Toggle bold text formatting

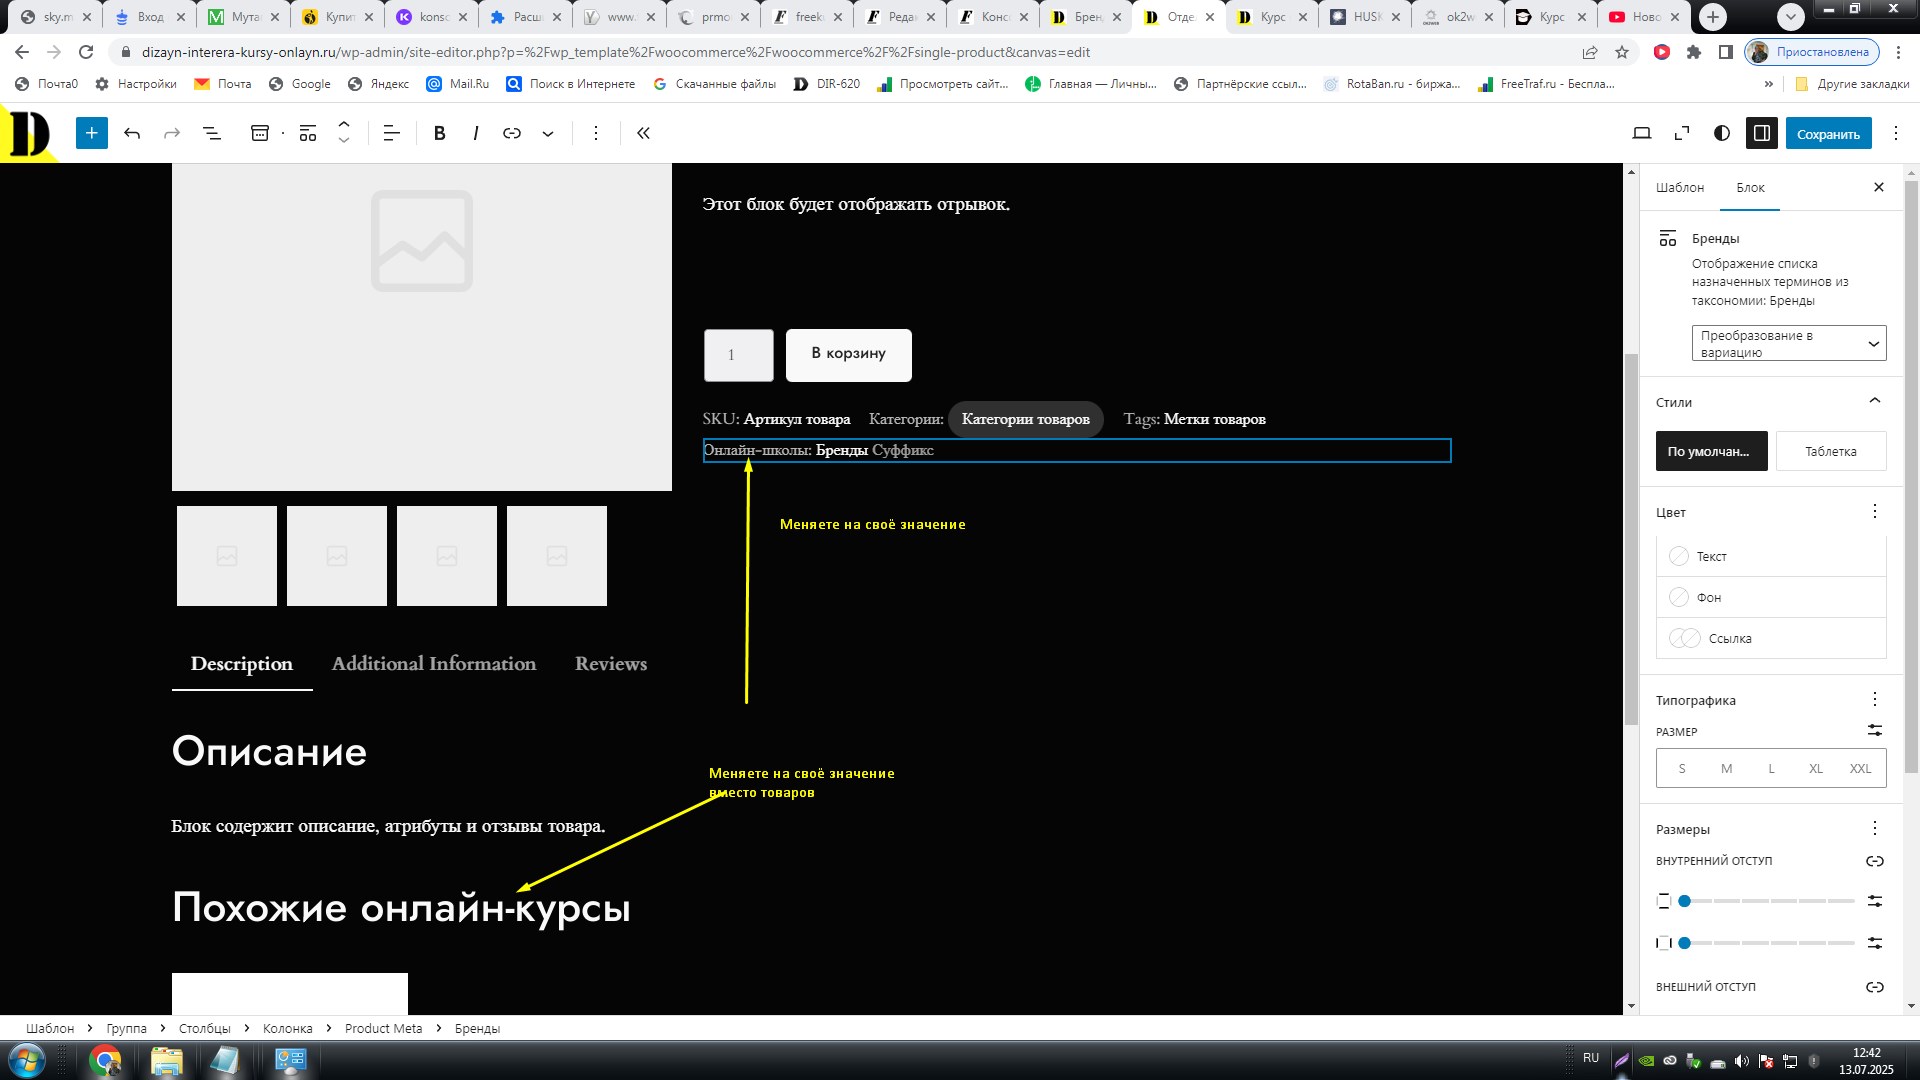[x=439, y=133]
